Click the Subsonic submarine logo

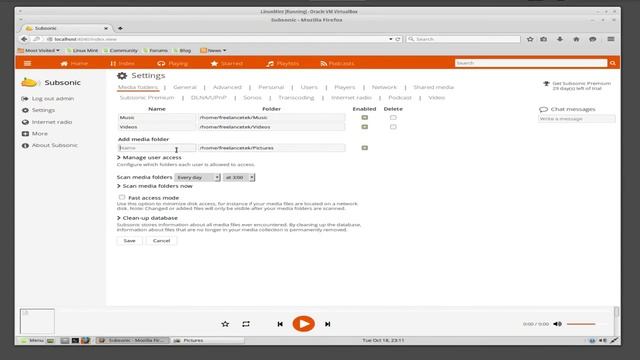(29, 82)
